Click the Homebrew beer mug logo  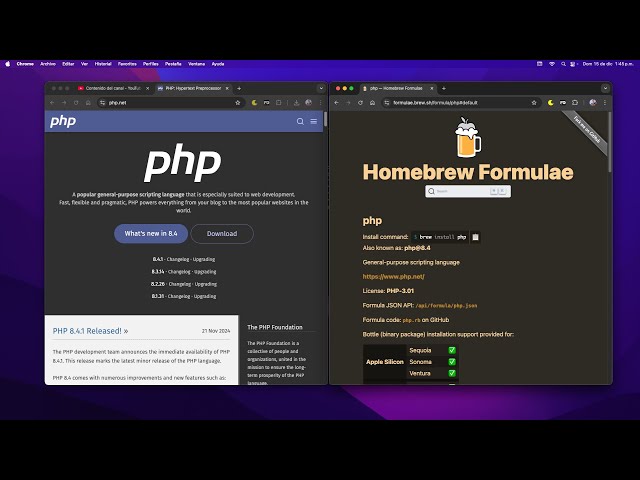coord(468,138)
